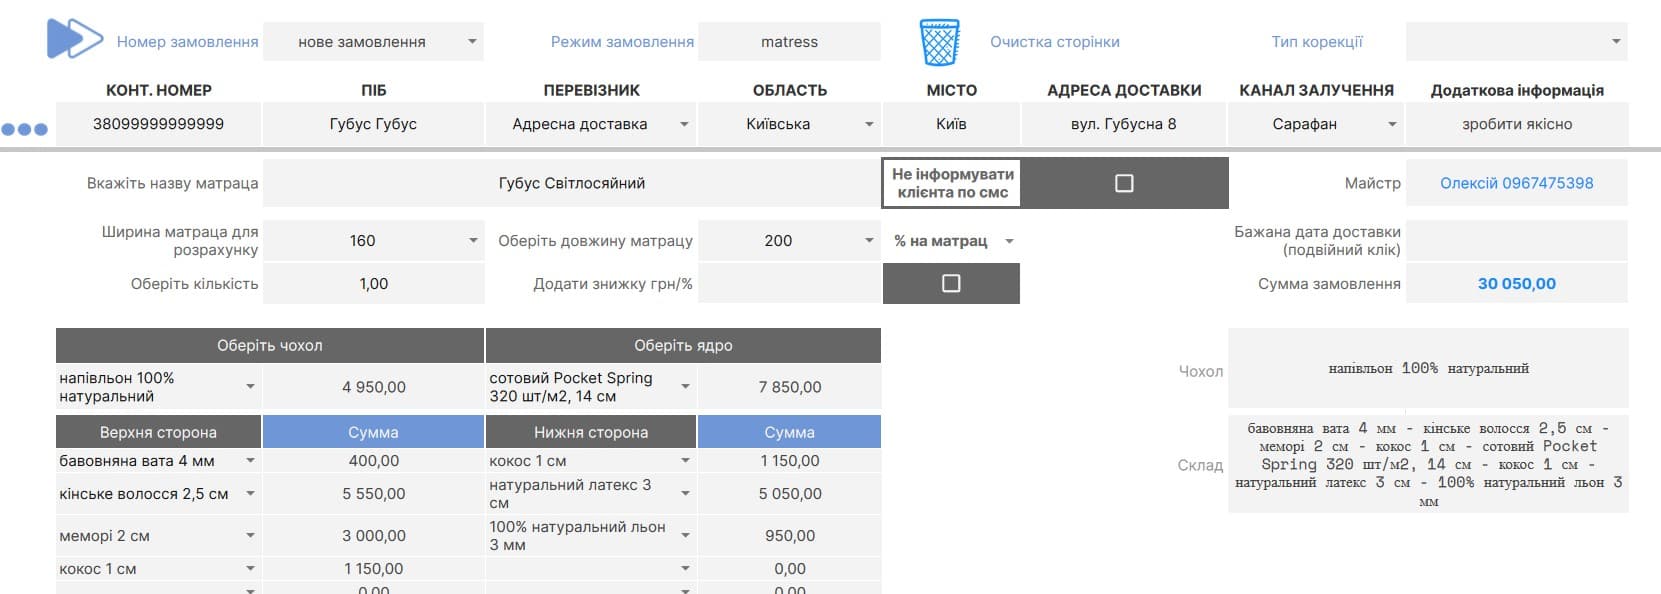Click the sum value 950,00
1661x594 pixels.
click(x=790, y=536)
